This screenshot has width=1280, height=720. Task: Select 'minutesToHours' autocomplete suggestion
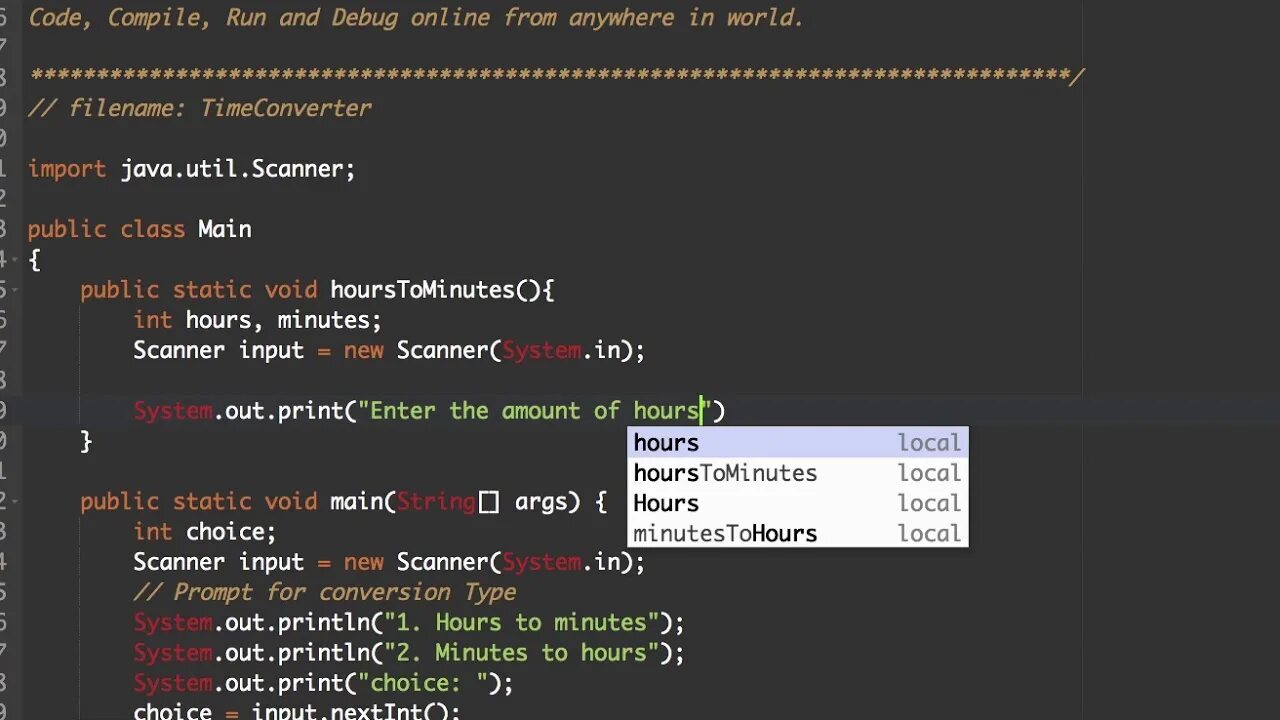pyautogui.click(x=797, y=533)
